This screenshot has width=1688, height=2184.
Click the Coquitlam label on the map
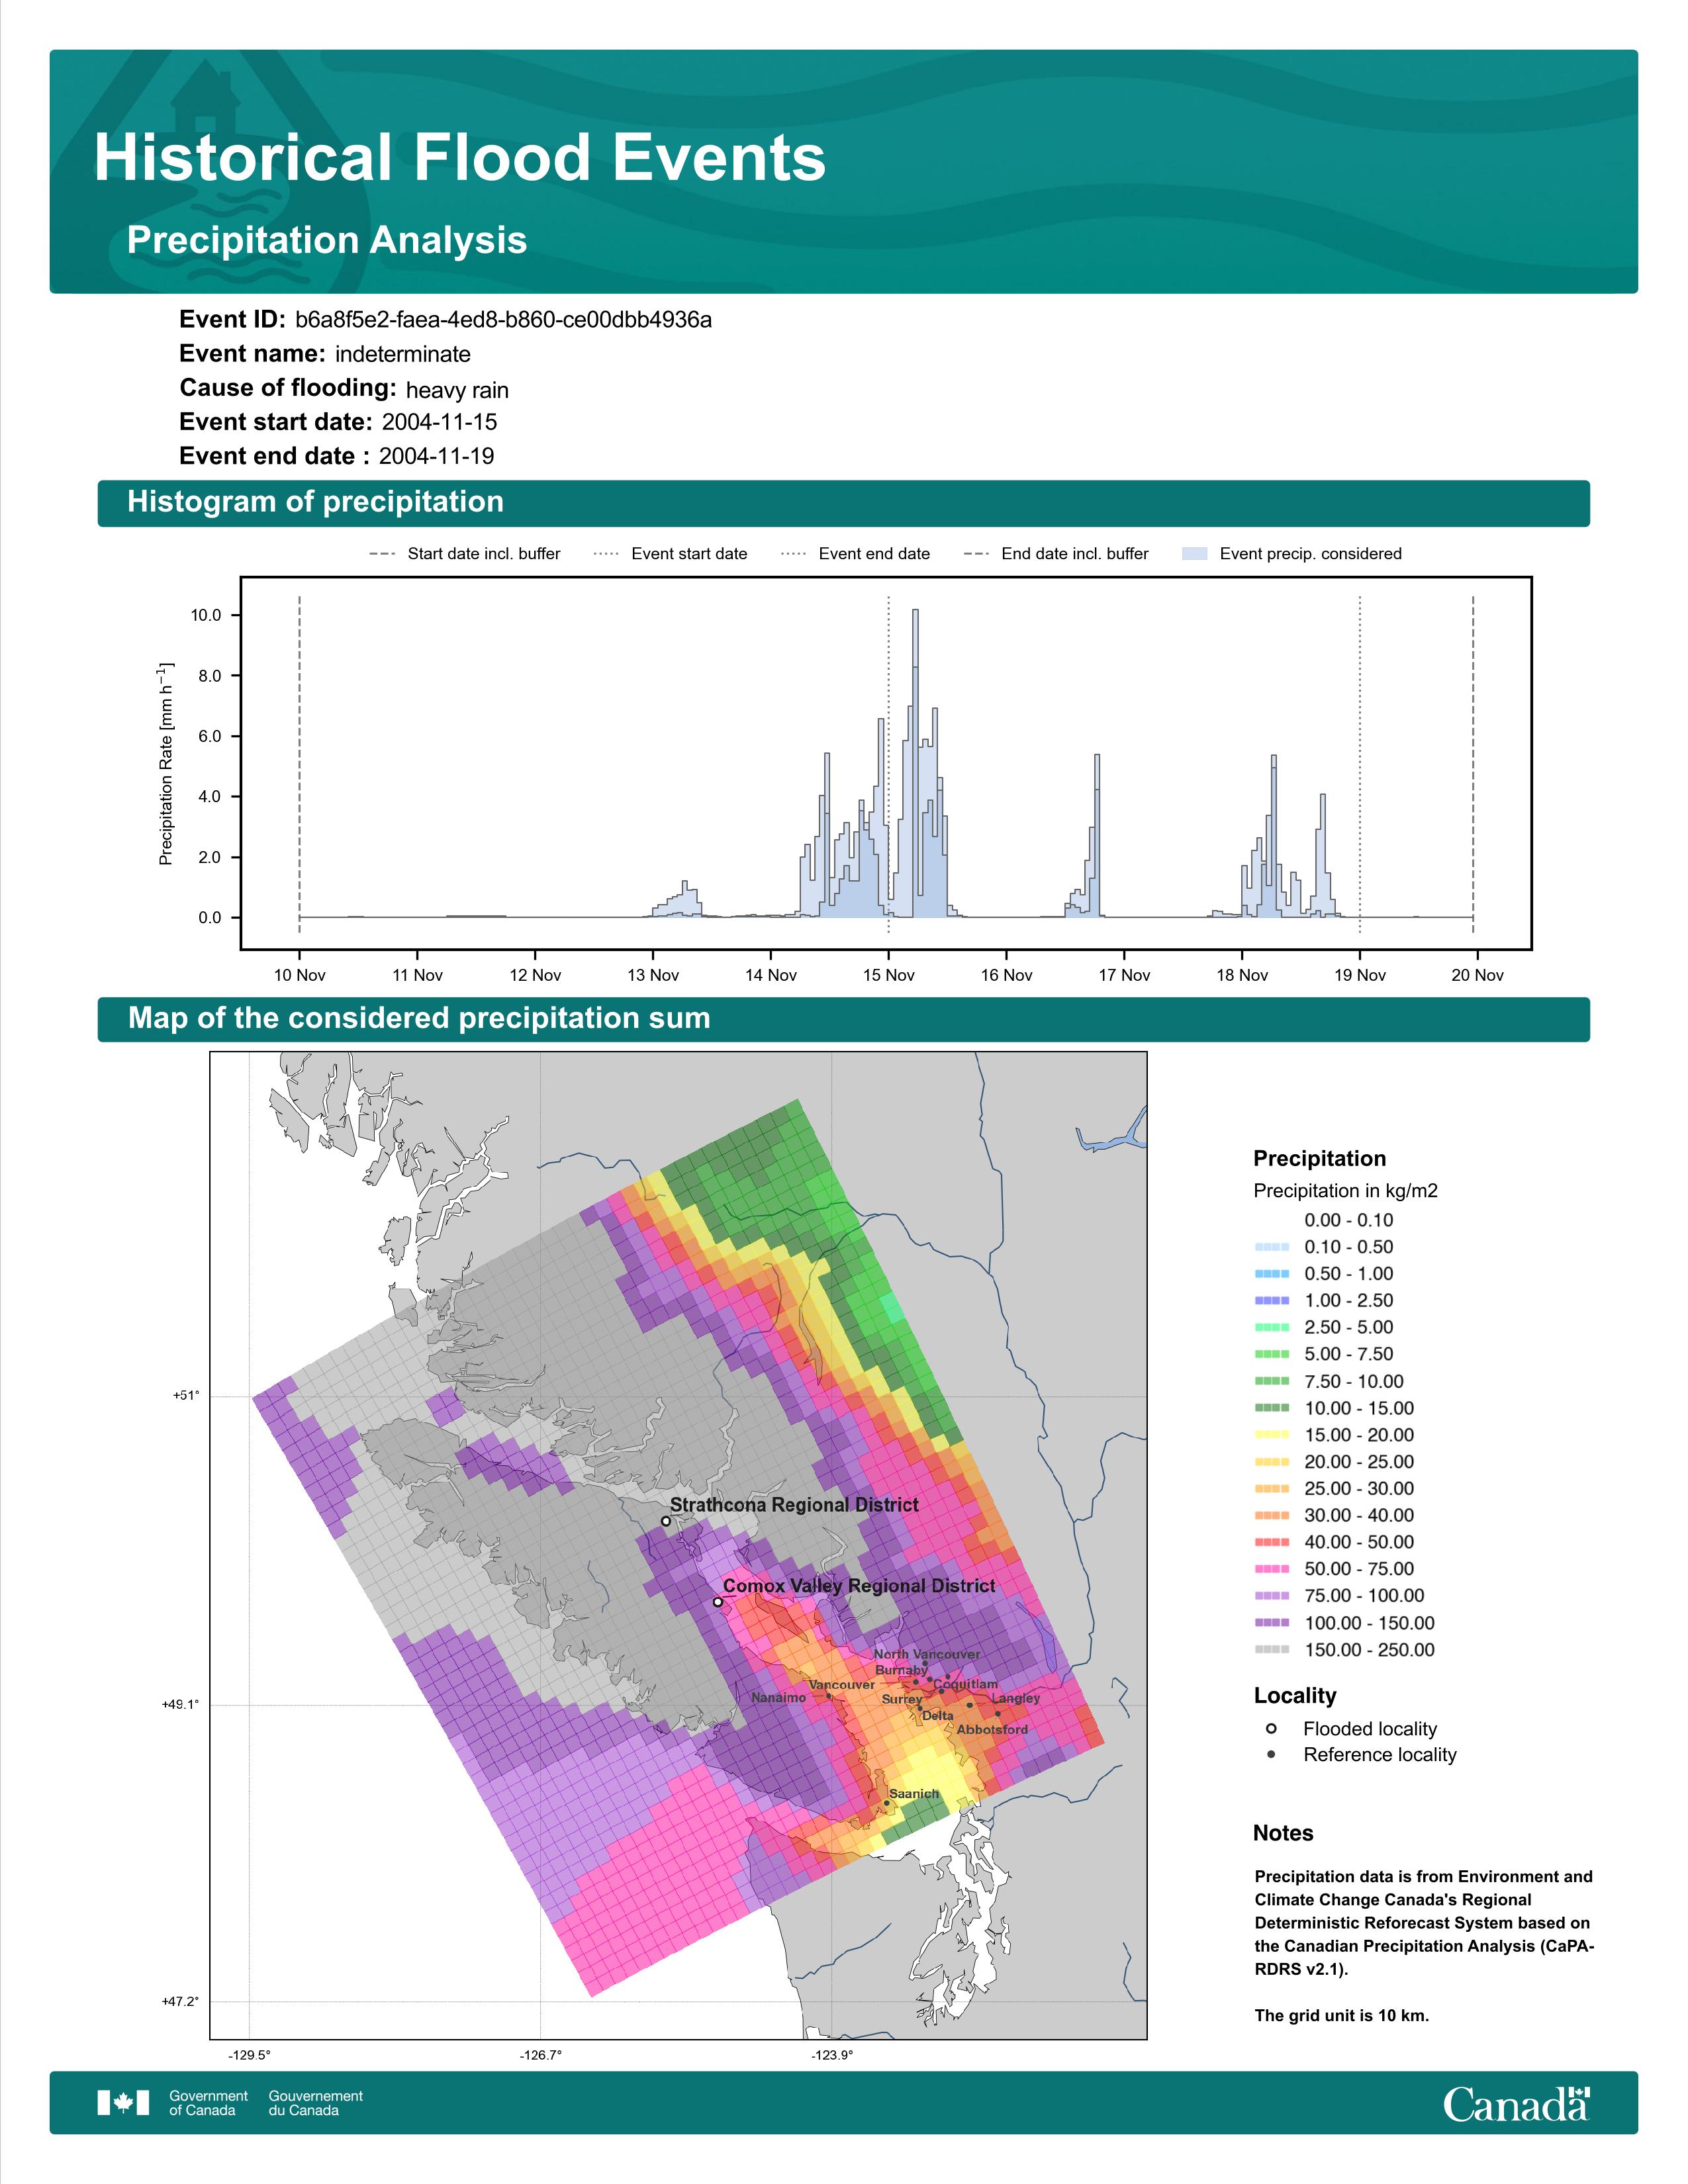[966, 1684]
